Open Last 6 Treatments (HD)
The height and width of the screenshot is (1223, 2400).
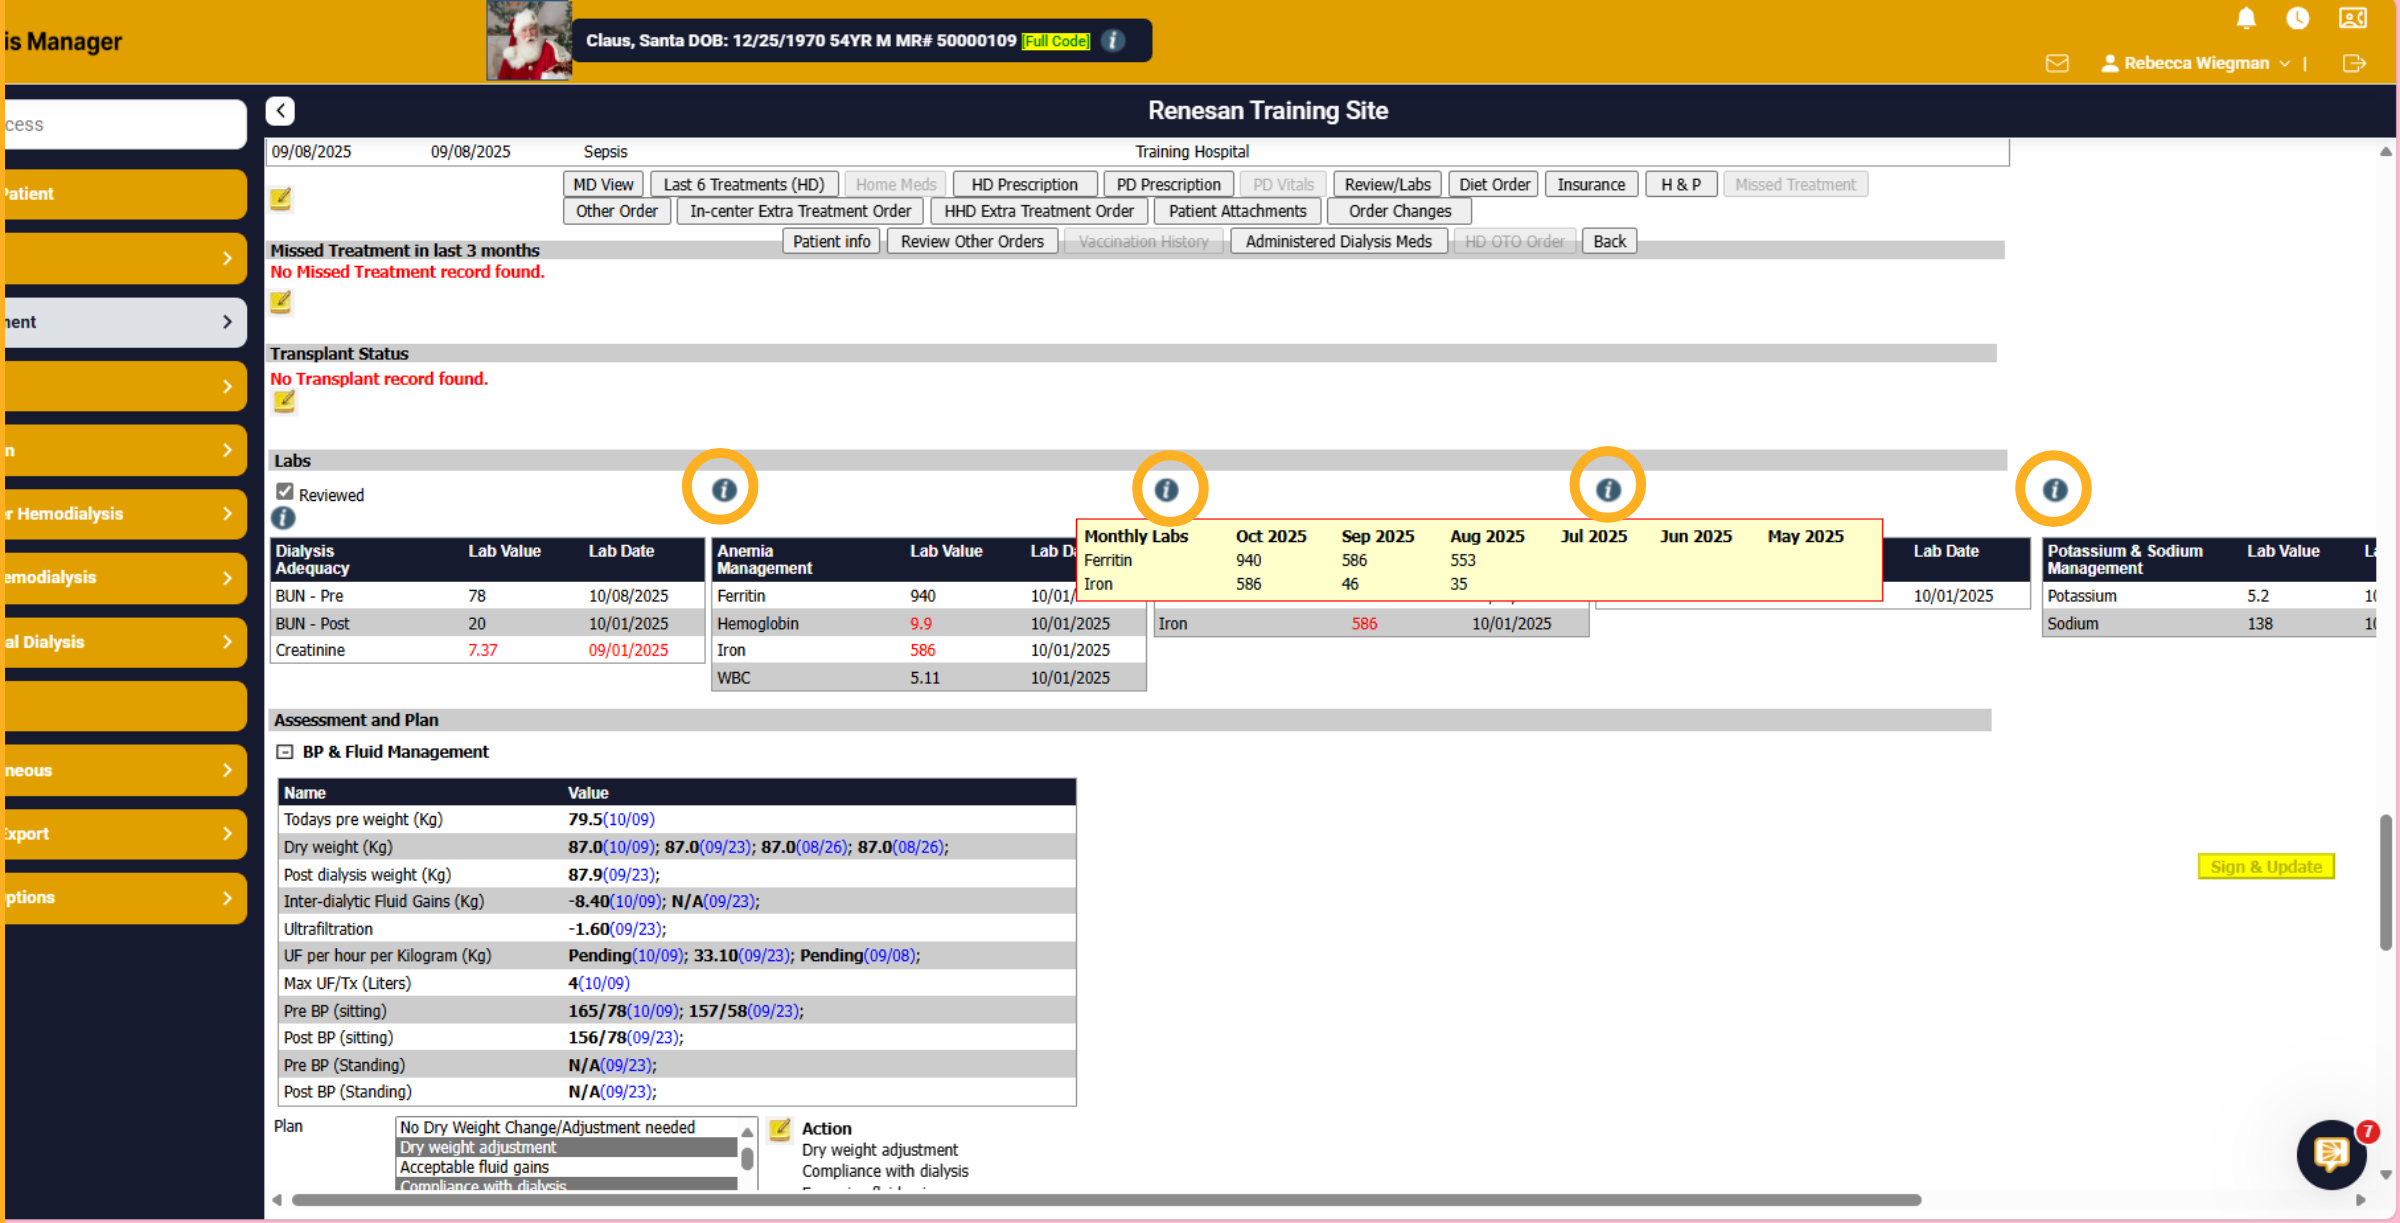pyautogui.click(x=743, y=185)
